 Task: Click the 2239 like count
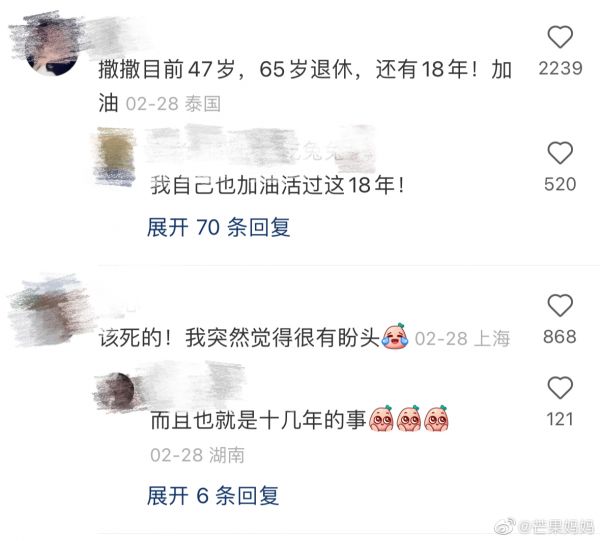[560, 68]
